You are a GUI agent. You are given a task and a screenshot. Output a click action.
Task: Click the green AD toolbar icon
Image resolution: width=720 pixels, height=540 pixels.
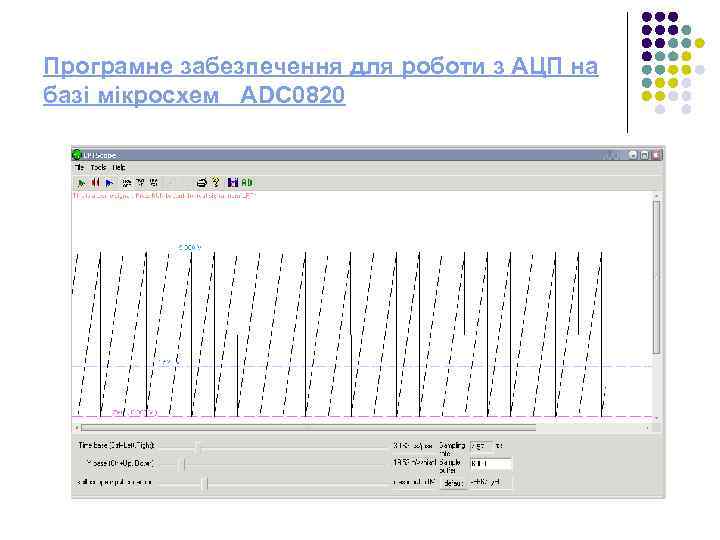pos(247,183)
